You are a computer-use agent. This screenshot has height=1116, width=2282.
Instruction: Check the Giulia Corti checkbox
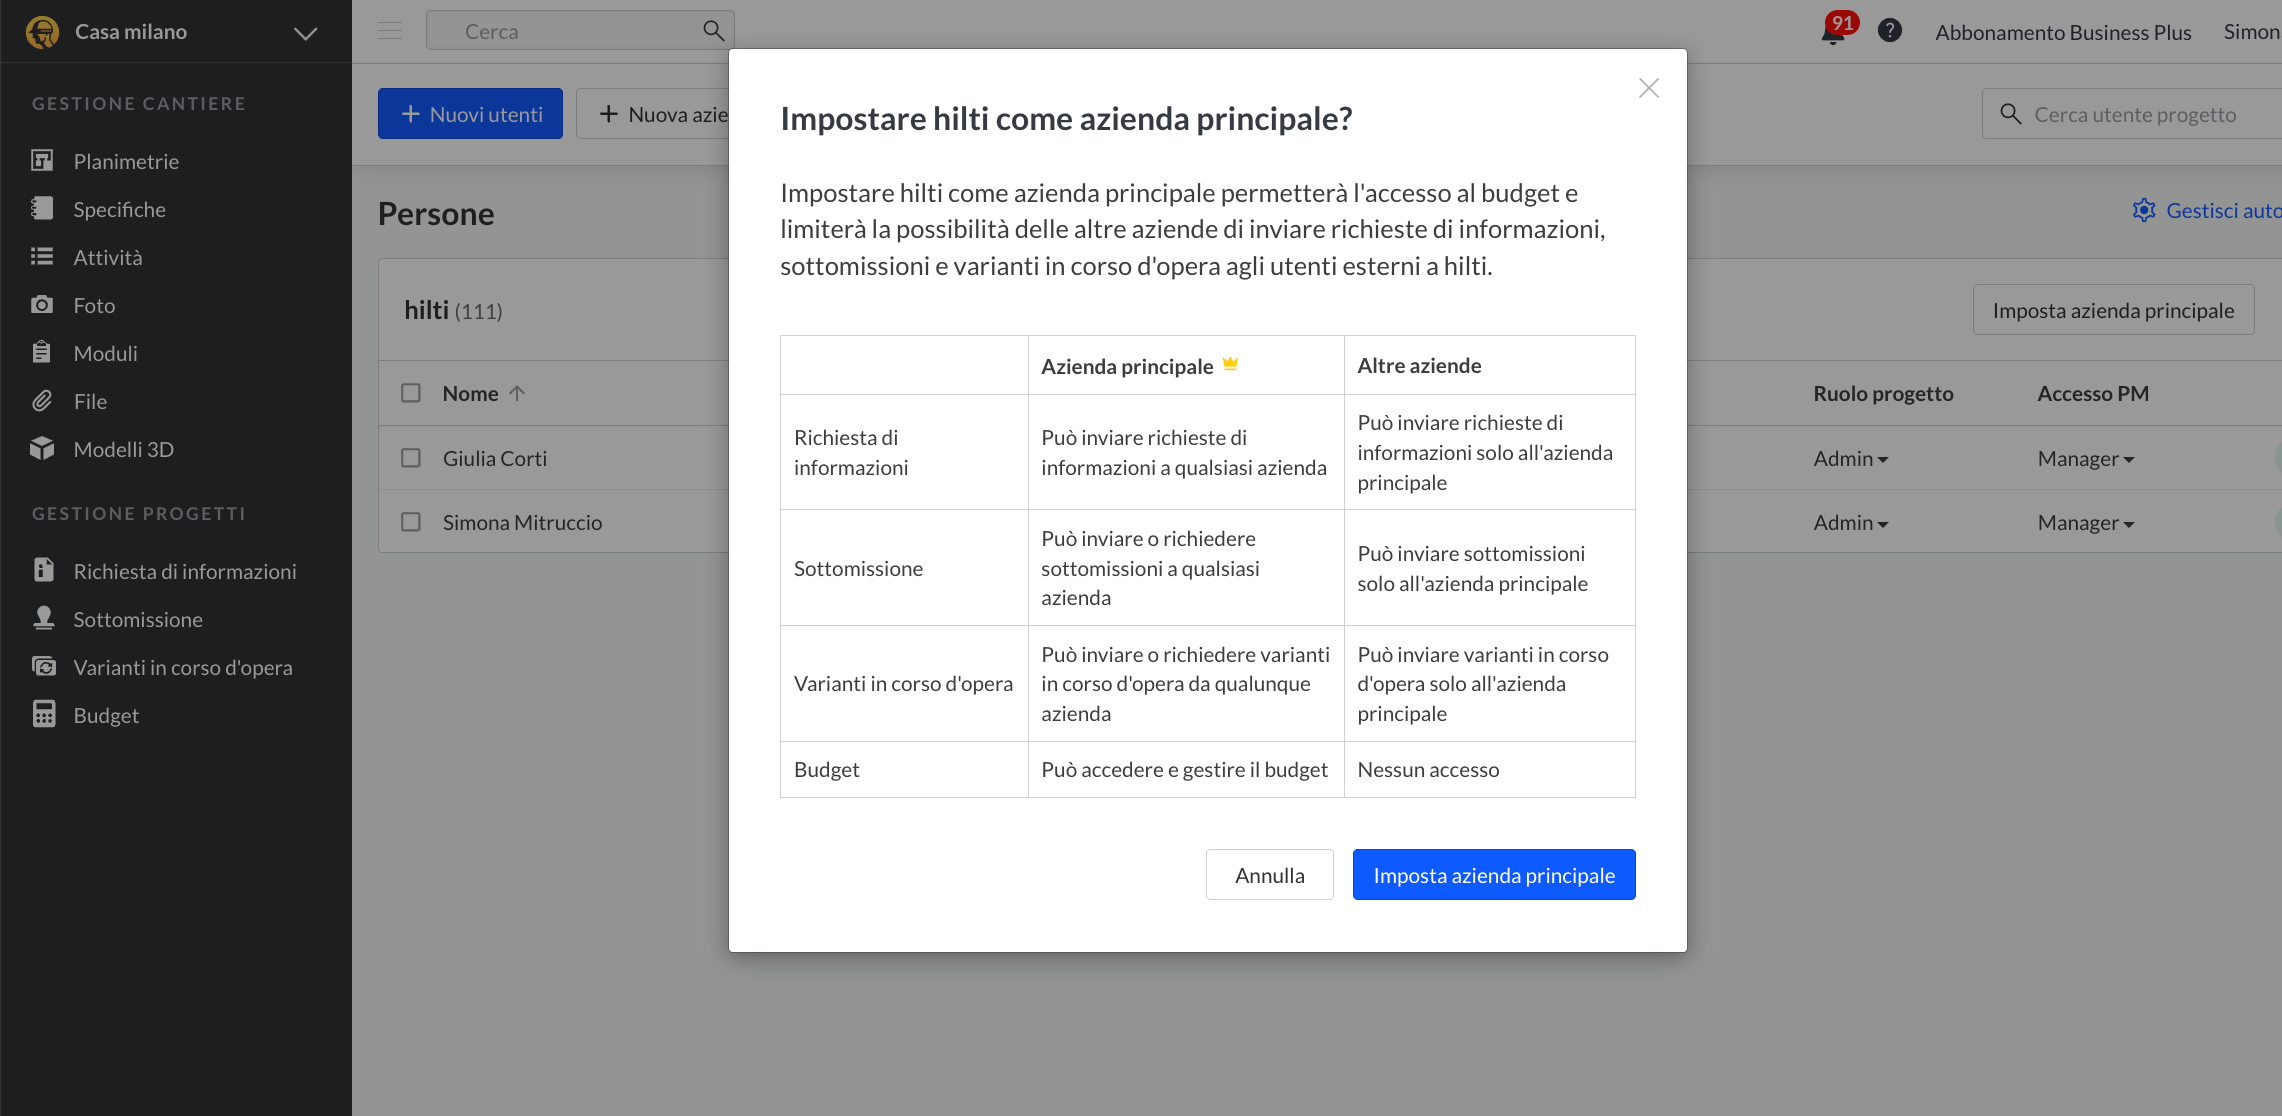[x=411, y=458]
